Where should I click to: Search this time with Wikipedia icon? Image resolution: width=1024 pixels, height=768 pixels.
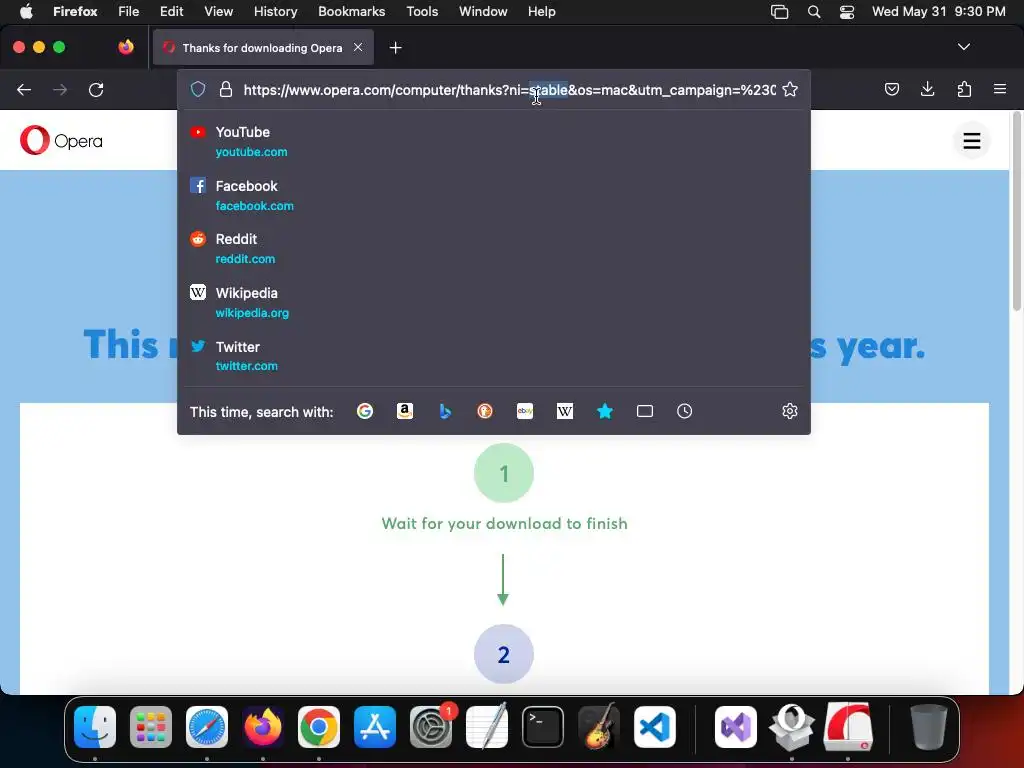565,411
